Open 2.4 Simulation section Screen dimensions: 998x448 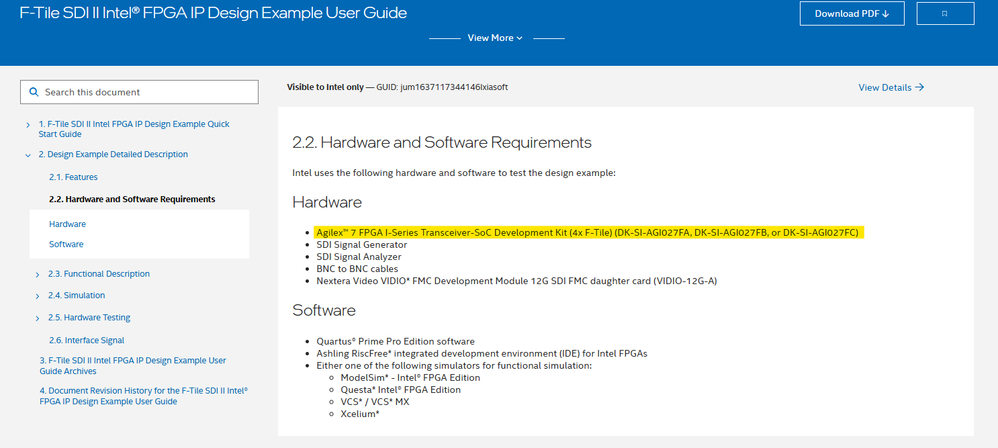point(77,295)
